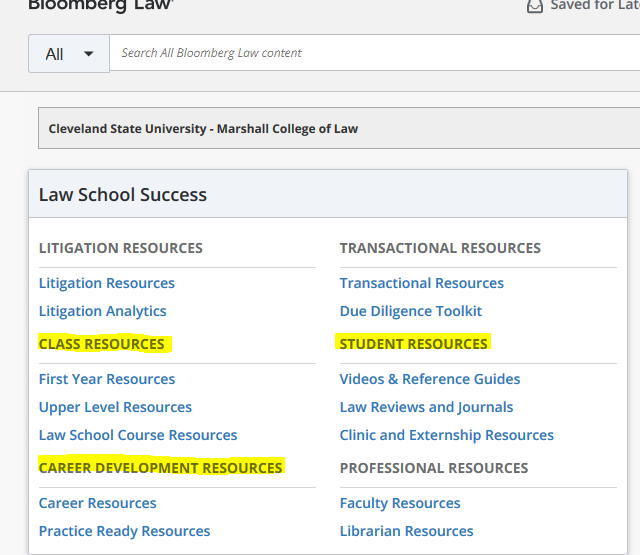The height and width of the screenshot is (555, 640).
Task: Open Law School Course Resources
Action: (x=138, y=435)
